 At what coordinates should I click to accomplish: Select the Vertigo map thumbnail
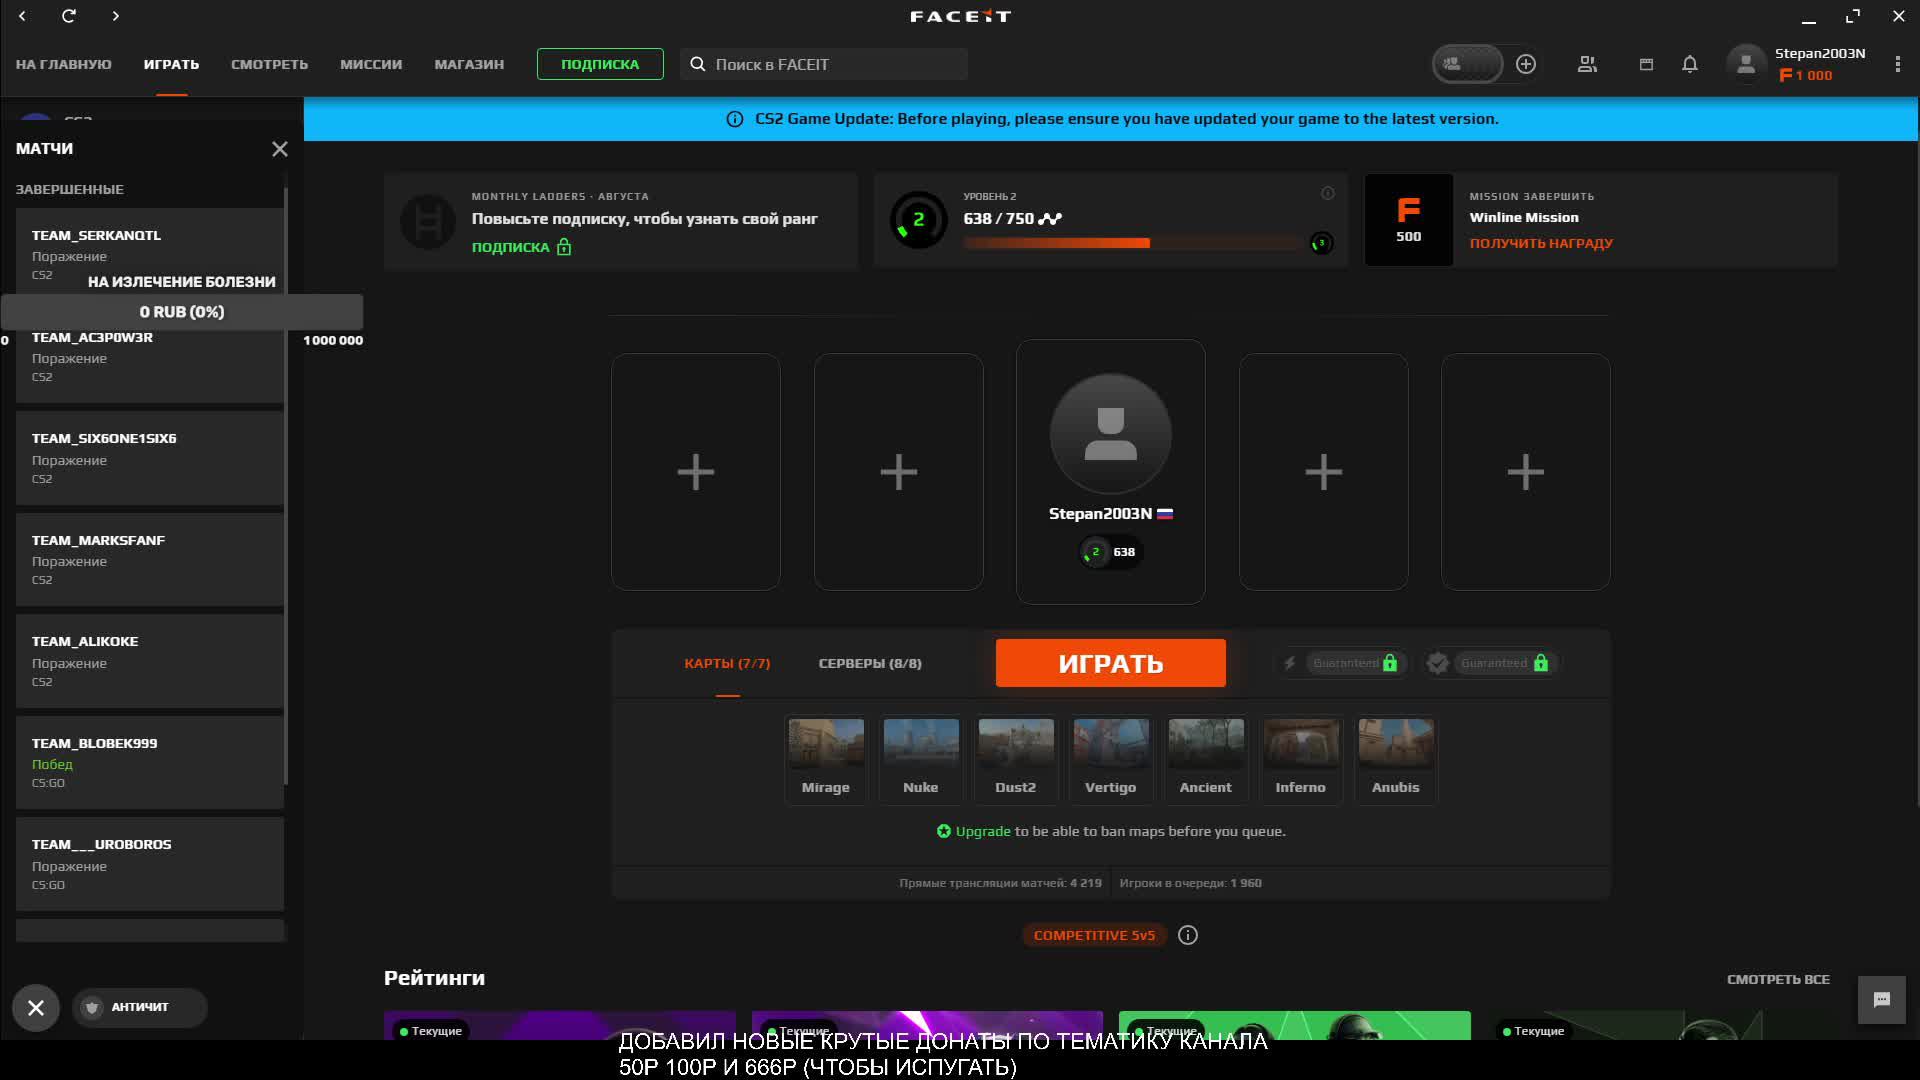[x=1111, y=758]
